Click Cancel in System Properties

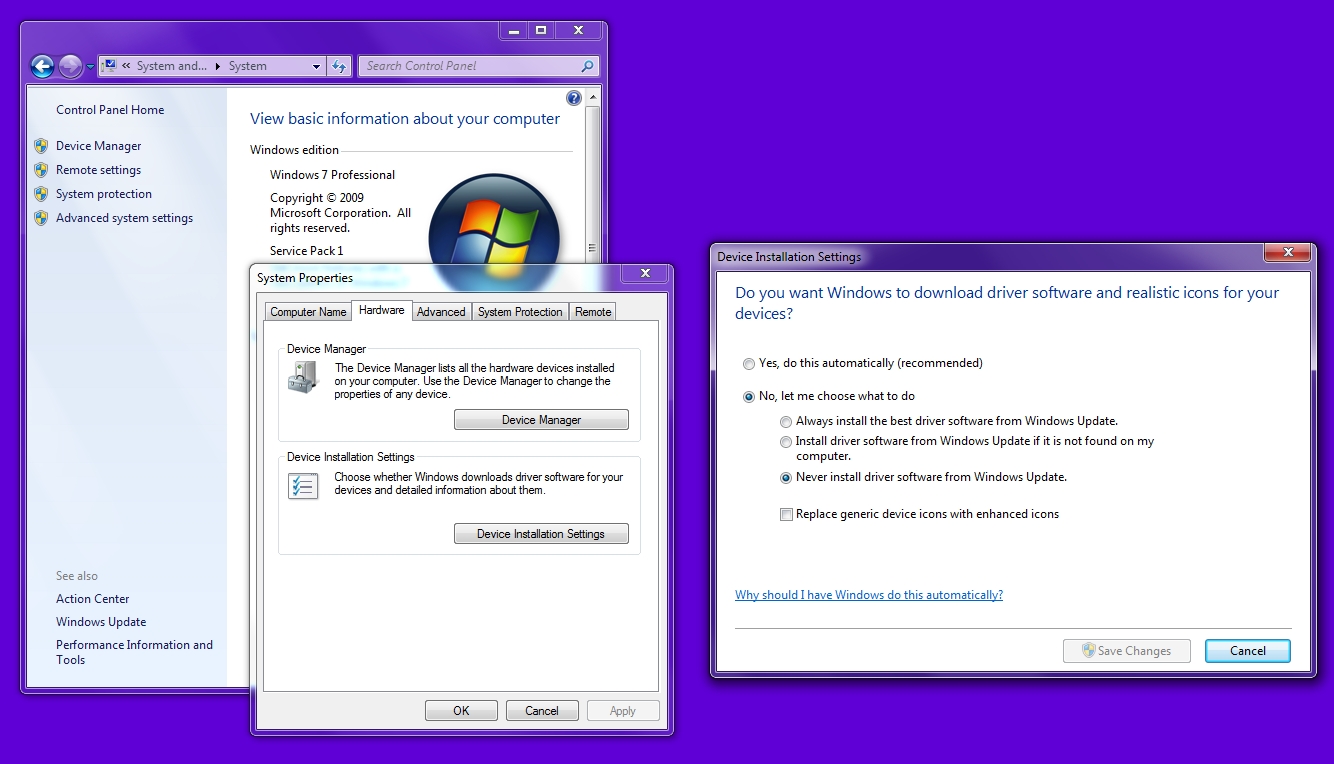542,711
